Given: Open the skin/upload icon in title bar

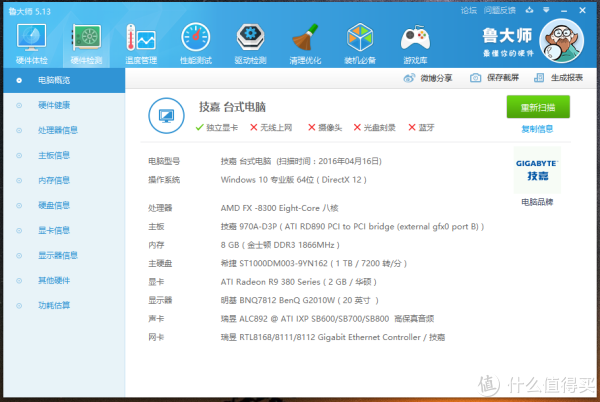Looking at the screenshot, I should click(x=529, y=10).
